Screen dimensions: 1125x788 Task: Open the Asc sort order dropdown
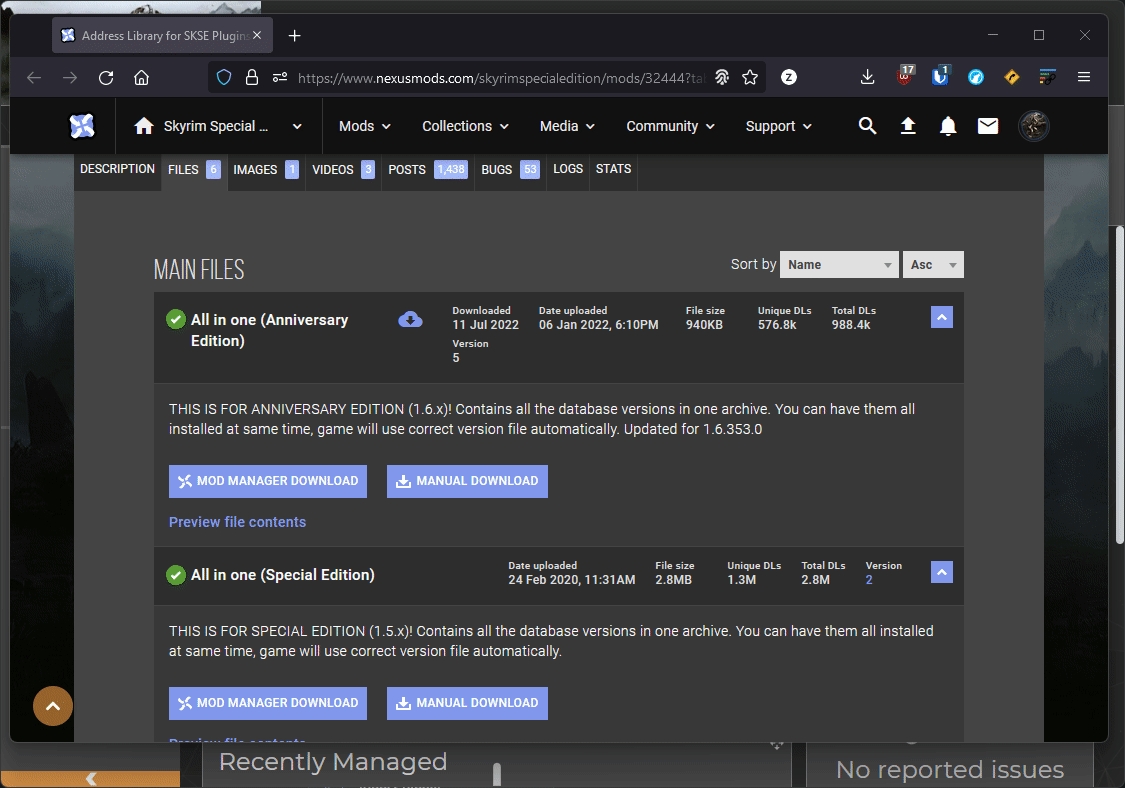933,265
